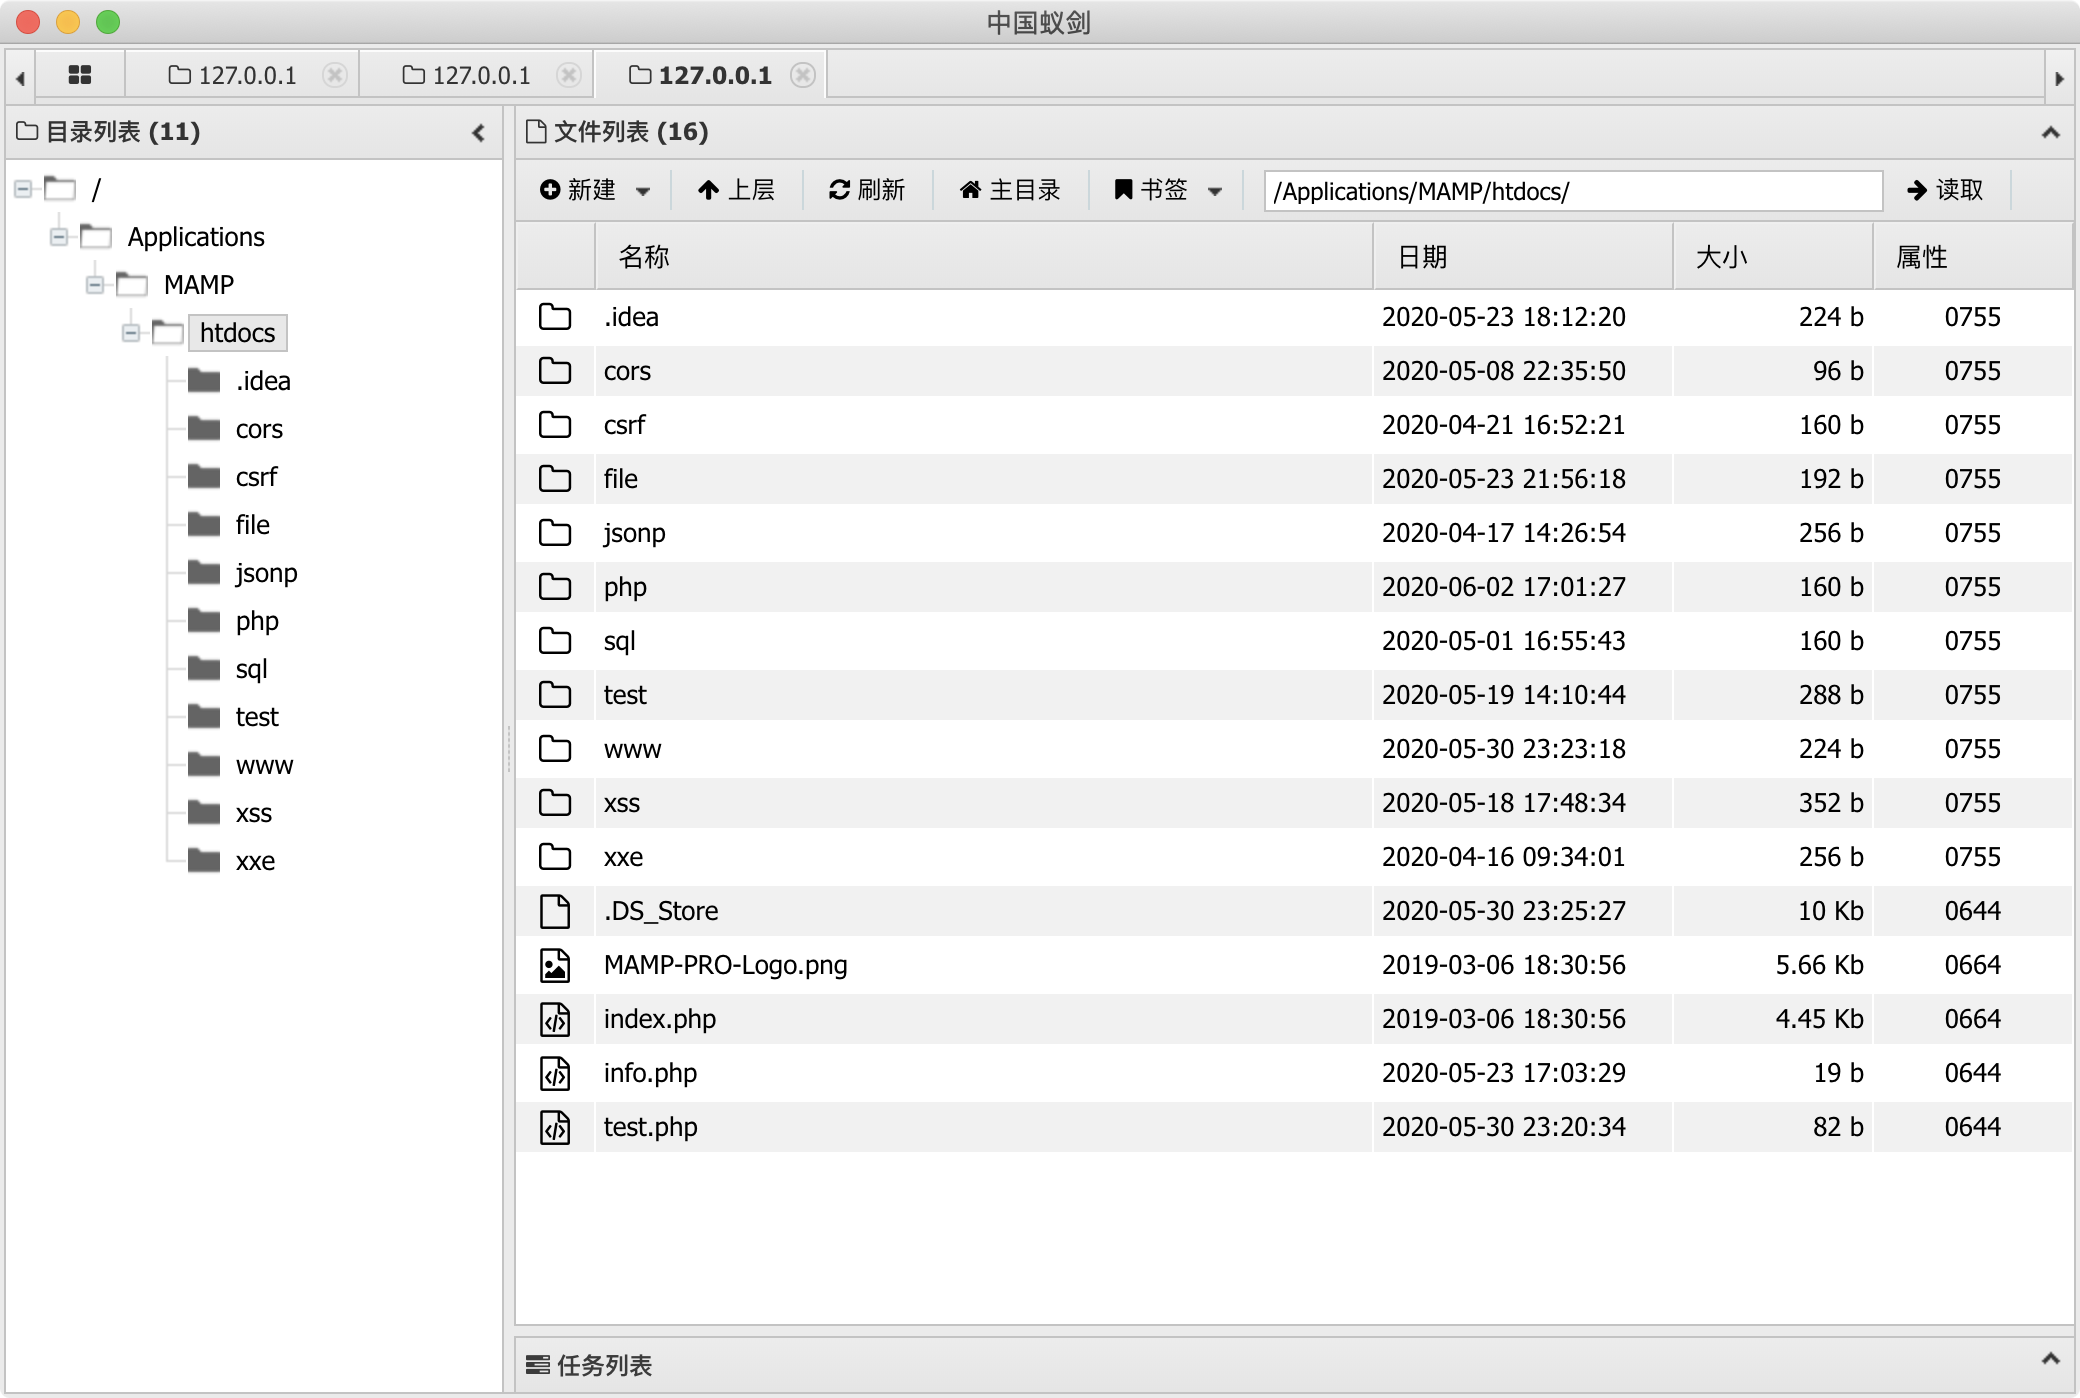Collapse the Applications tree node
The height and width of the screenshot is (1398, 2080).
[59, 237]
